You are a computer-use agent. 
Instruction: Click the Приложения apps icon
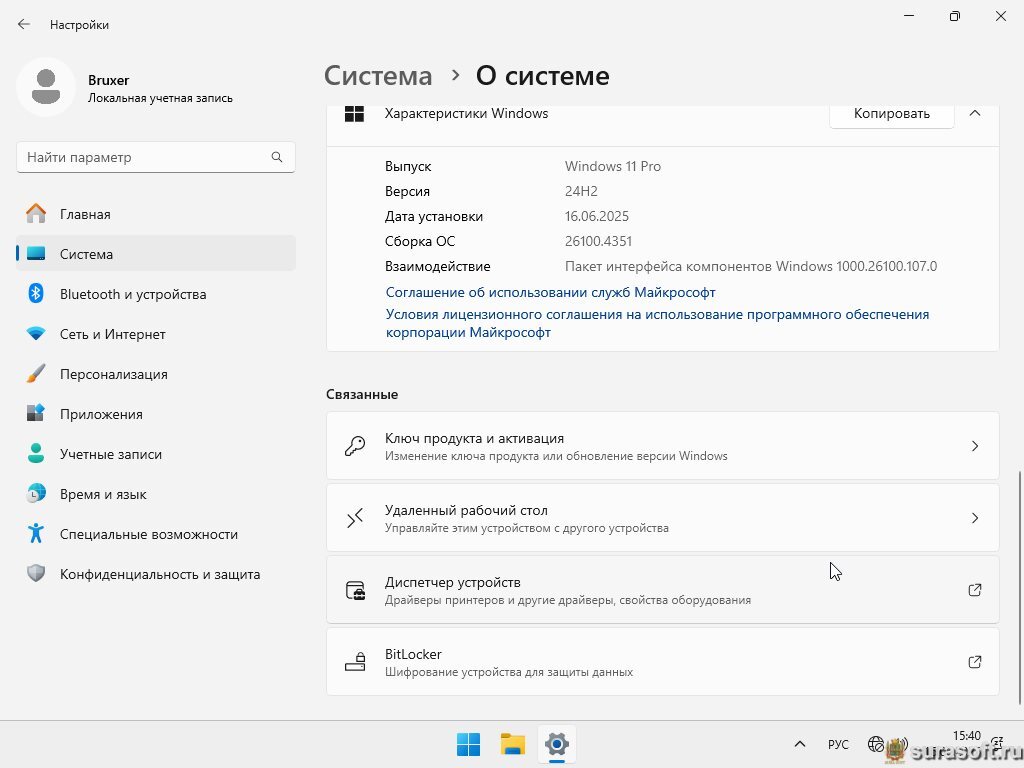pyautogui.click(x=36, y=413)
